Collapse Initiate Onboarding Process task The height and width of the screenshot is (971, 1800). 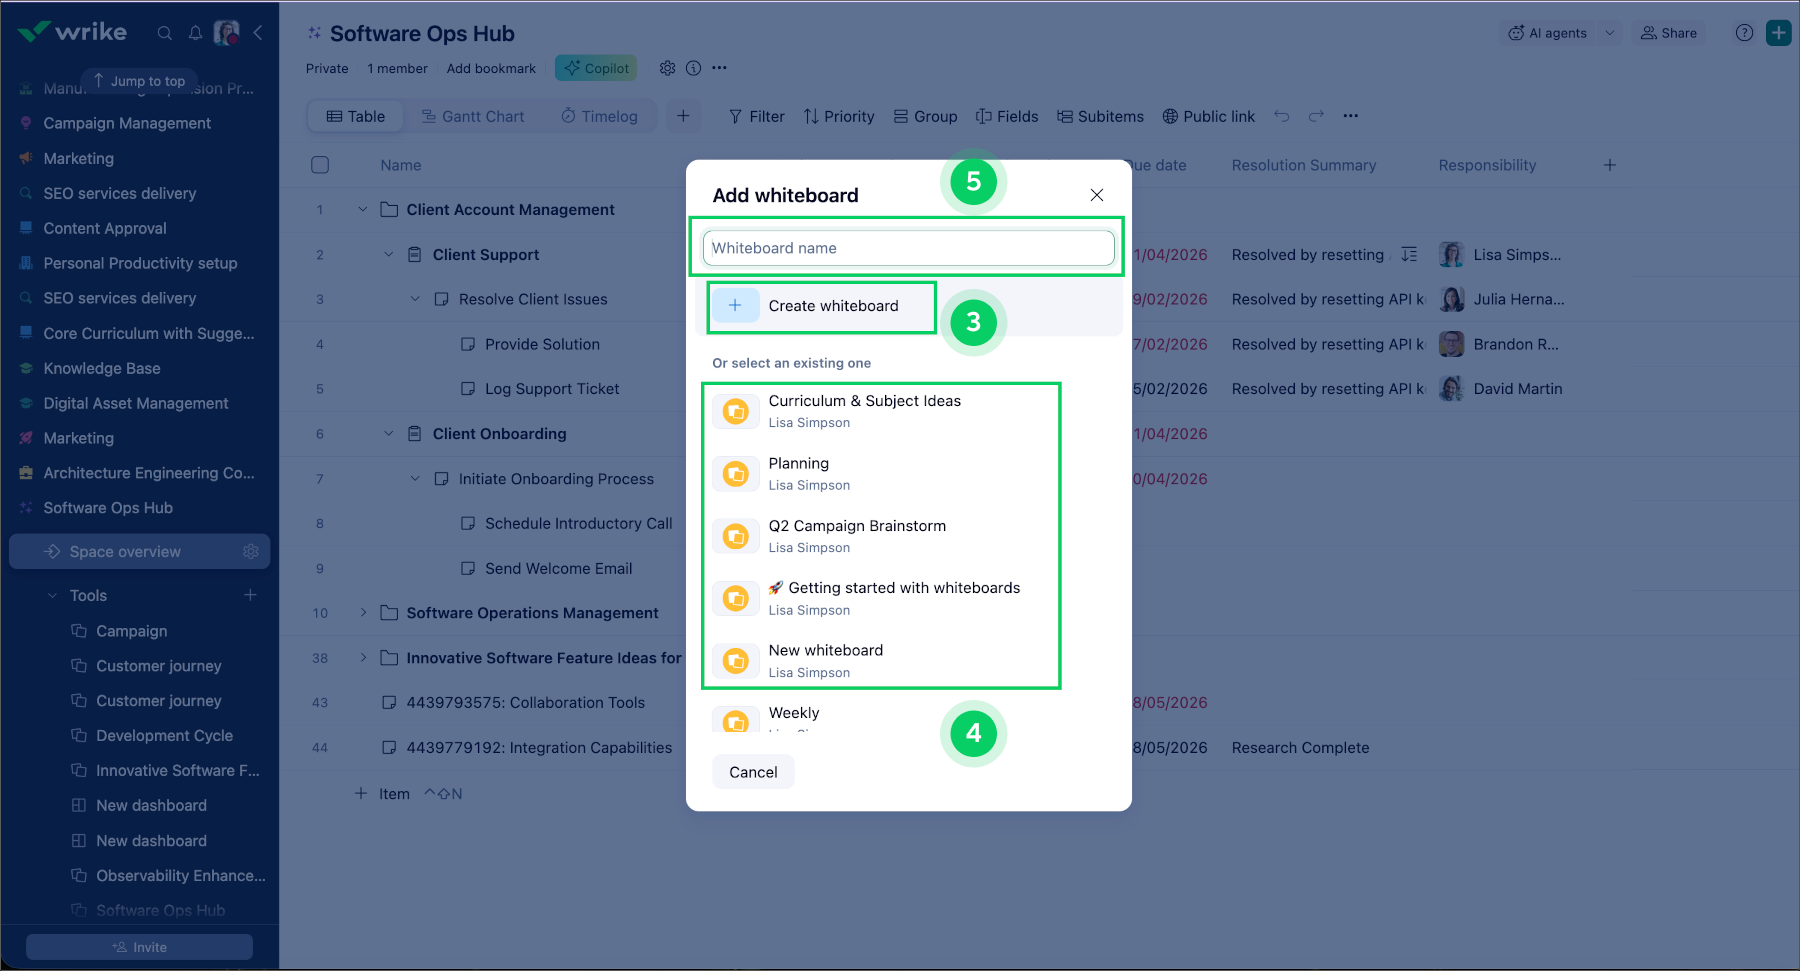[x=415, y=479]
